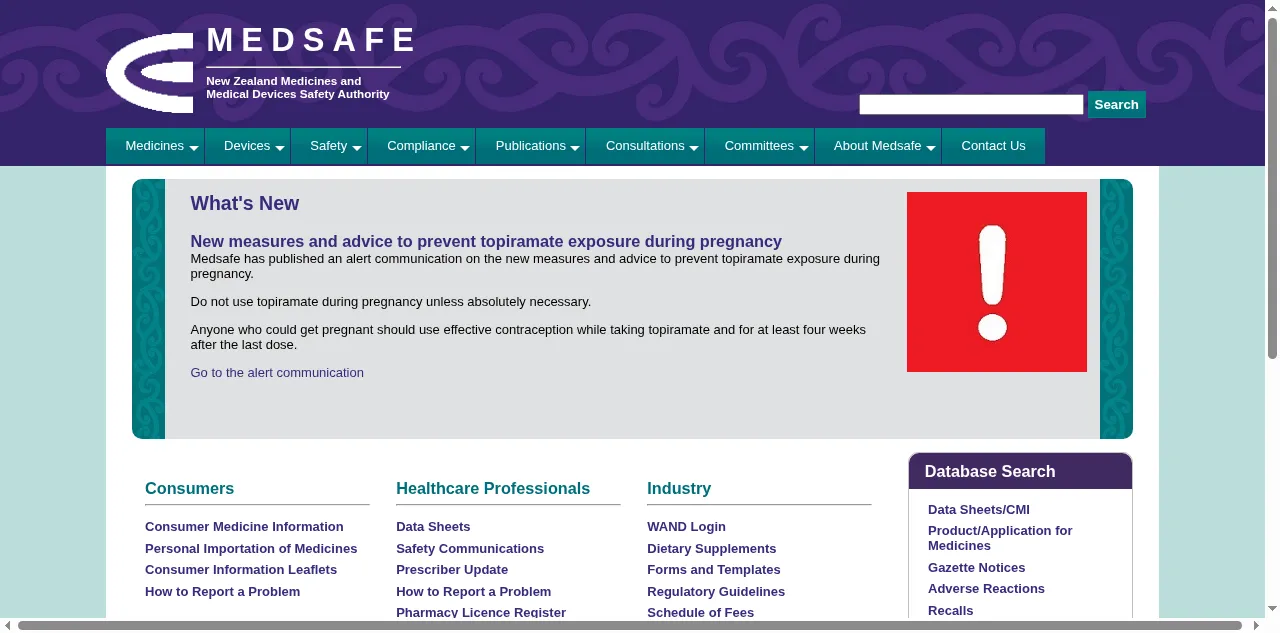
Task: Click the Search button
Action: click(x=1116, y=104)
